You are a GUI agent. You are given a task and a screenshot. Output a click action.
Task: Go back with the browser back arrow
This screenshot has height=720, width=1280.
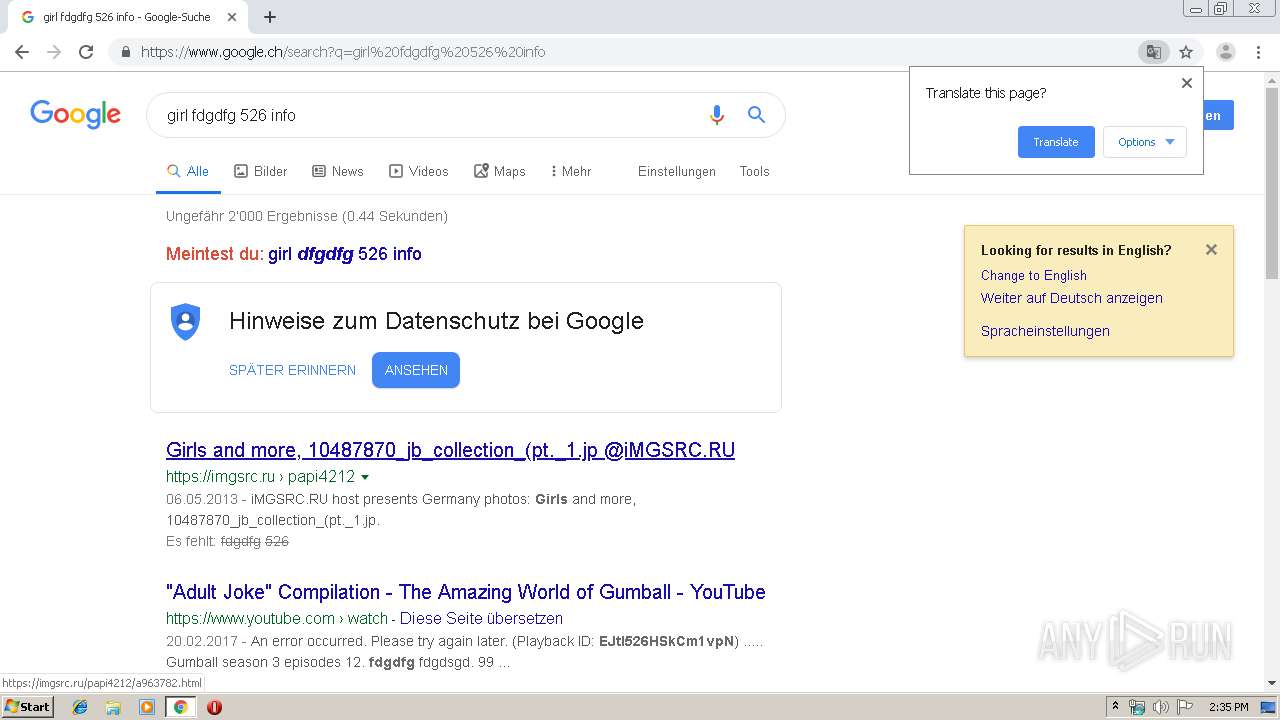22,52
